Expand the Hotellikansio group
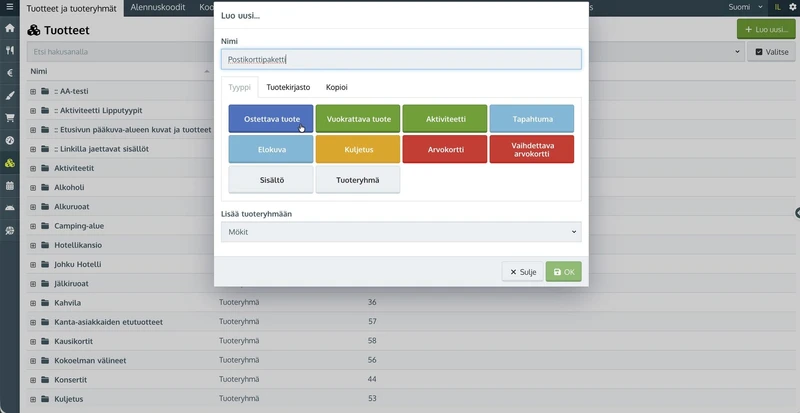800x413 pixels. [33, 245]
